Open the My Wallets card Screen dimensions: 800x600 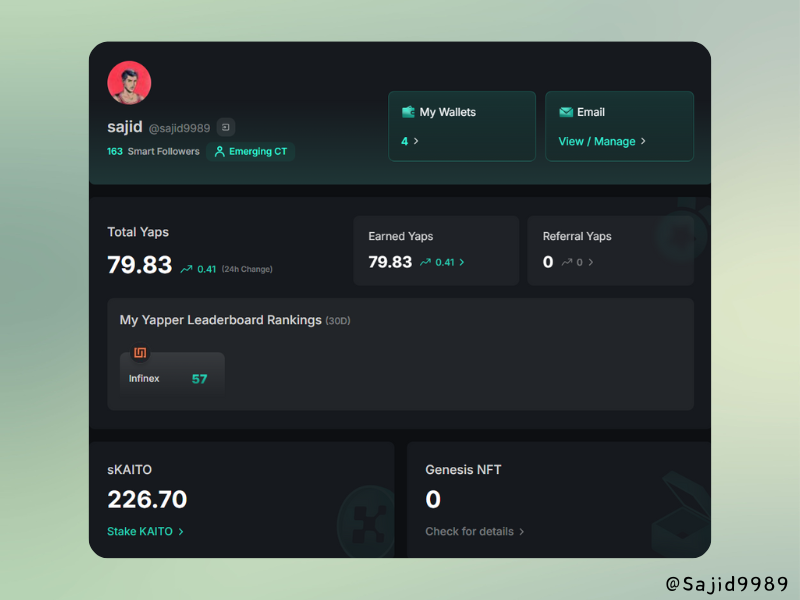pos(462,126)
